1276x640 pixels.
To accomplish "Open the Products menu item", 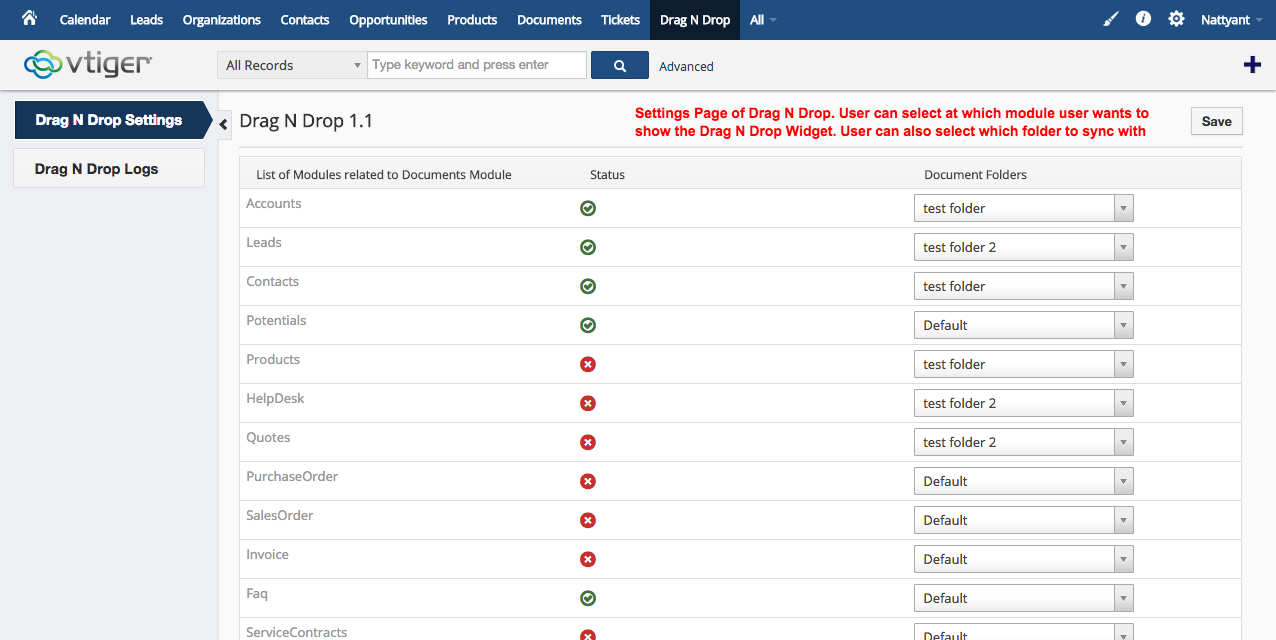I will point(472,19).
